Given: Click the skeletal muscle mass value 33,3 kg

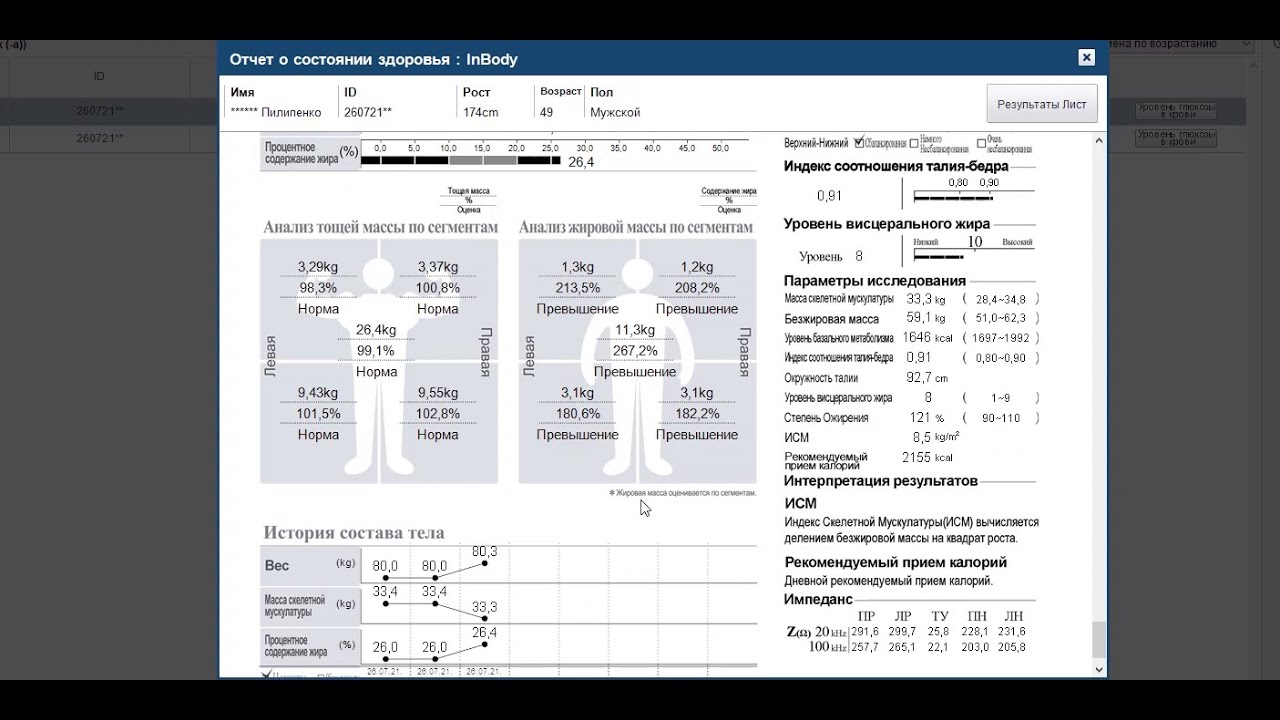Looking at the screenshot, I should [x=925, y=299].
